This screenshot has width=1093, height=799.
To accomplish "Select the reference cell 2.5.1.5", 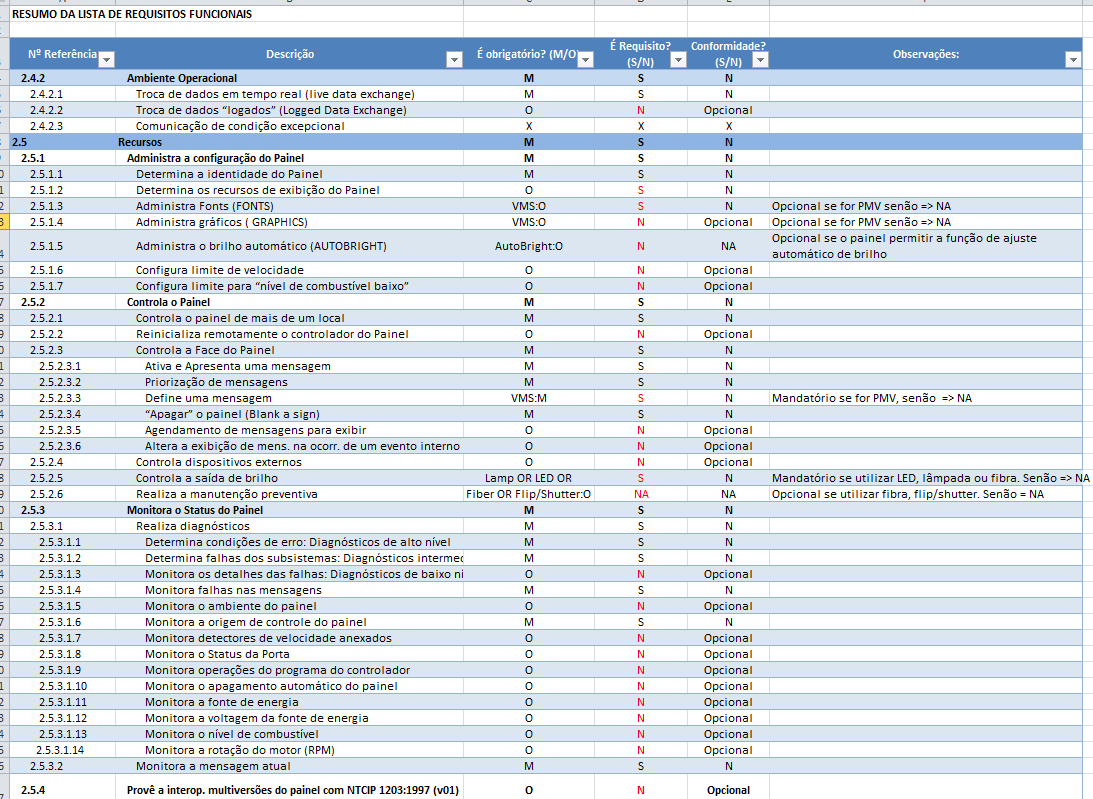I will tap(46, 246).
